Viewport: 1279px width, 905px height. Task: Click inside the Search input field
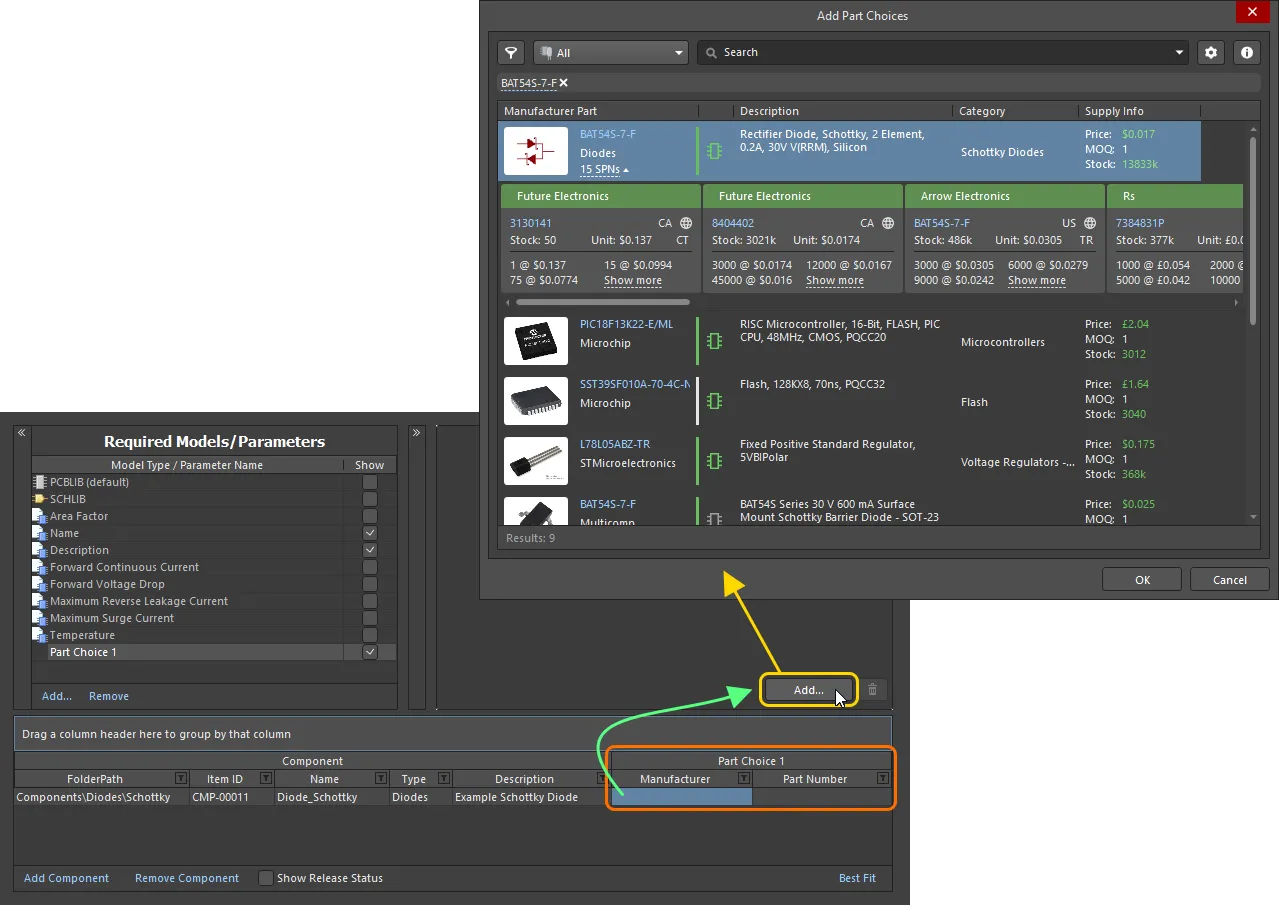tap(900, 52)
